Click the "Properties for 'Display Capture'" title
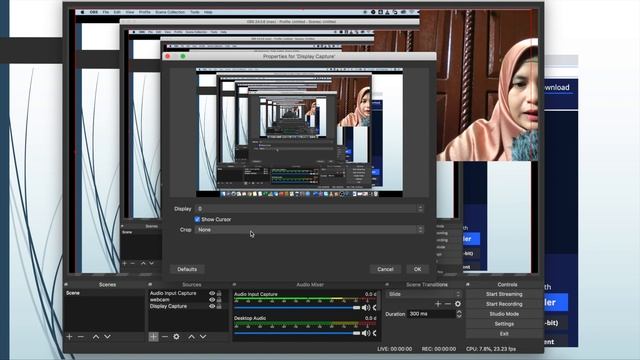 pyautogui.click(x=299, y=56)
